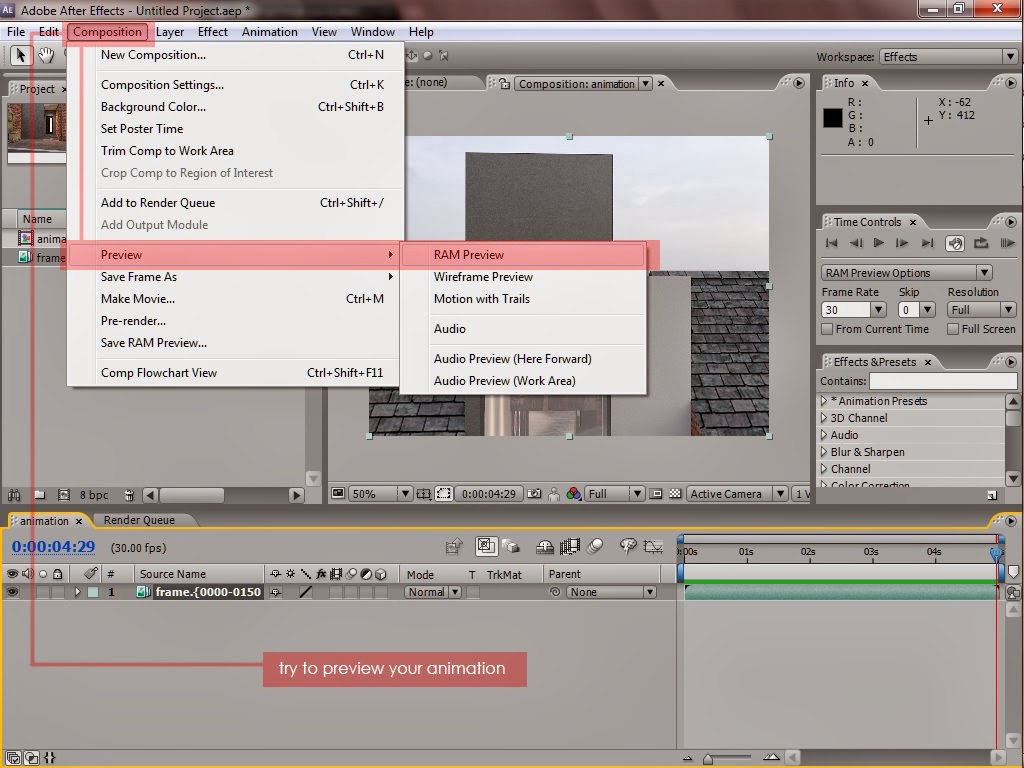1024x768 pixels.
Task: Activate the Region of Interest tool
Action: (442, 494)
